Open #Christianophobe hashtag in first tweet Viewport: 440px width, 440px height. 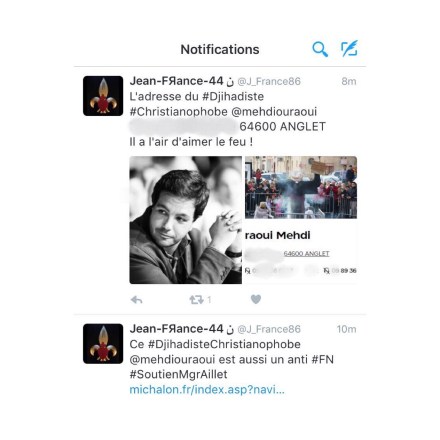click(178, 112)
